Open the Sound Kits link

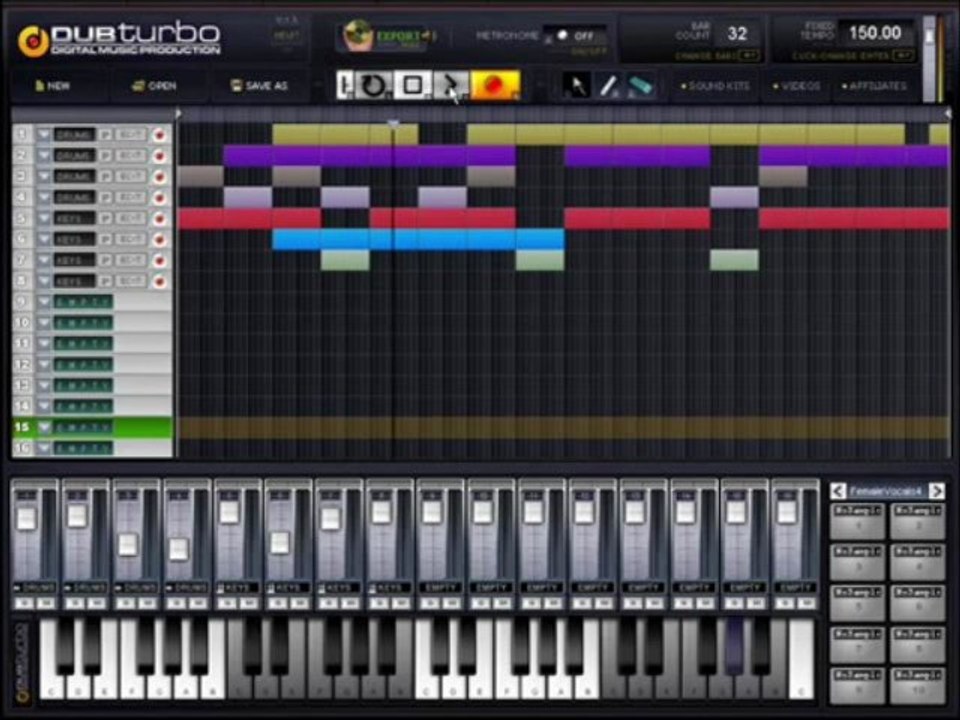(x=715, y=86)
